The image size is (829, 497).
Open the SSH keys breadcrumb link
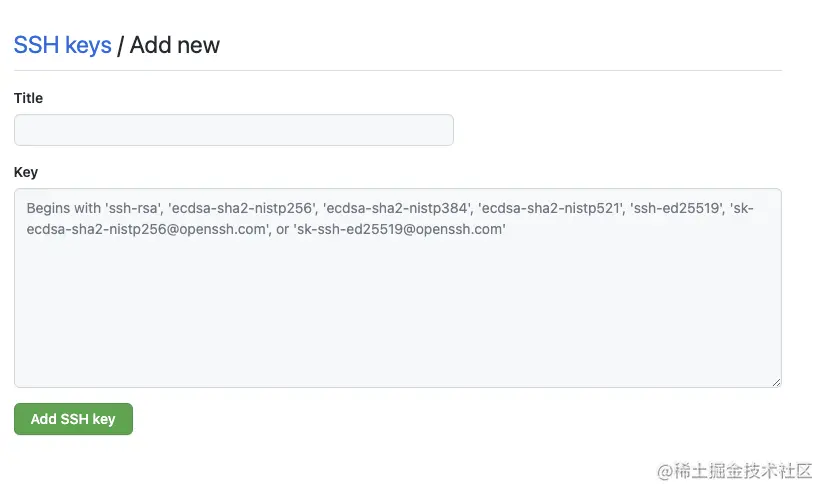click(62, 45)
